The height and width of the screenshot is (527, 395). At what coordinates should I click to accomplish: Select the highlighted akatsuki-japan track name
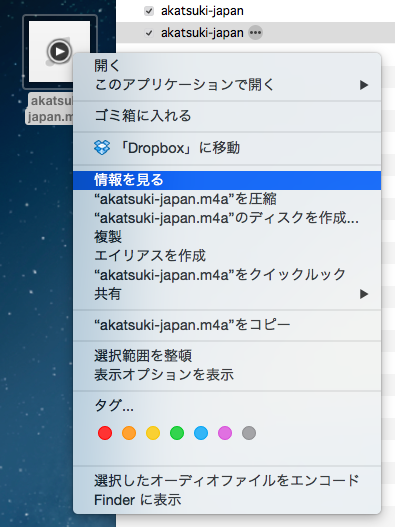[202, 33]
